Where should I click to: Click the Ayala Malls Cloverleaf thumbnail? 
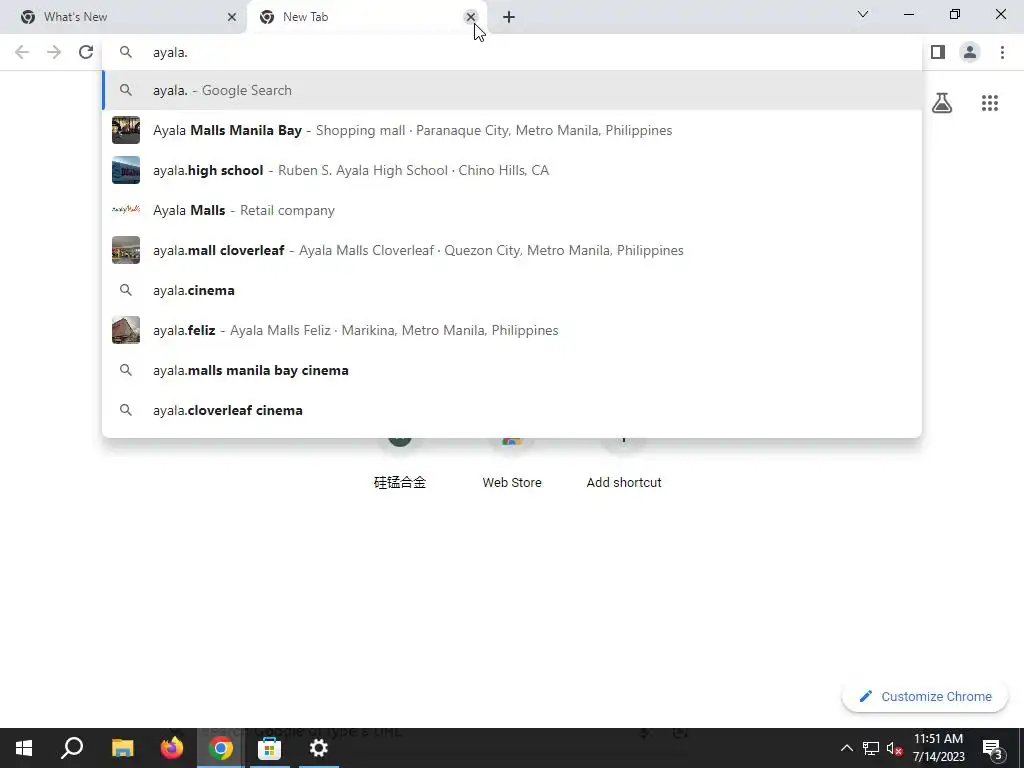click(126, 250)
